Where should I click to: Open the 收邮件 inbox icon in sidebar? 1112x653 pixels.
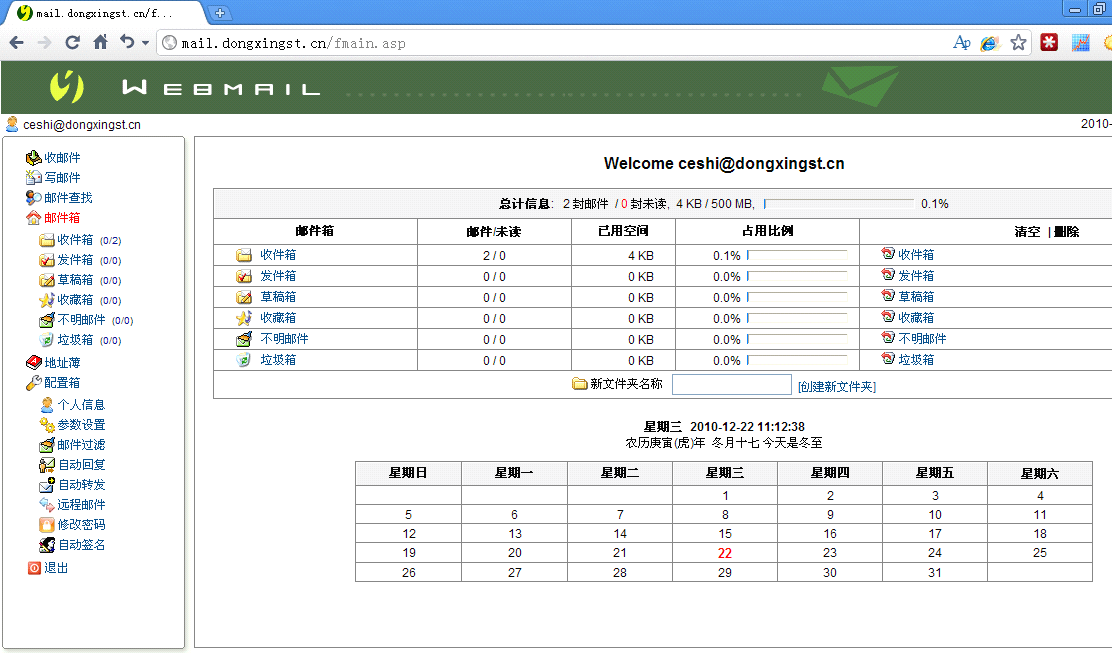34,158
